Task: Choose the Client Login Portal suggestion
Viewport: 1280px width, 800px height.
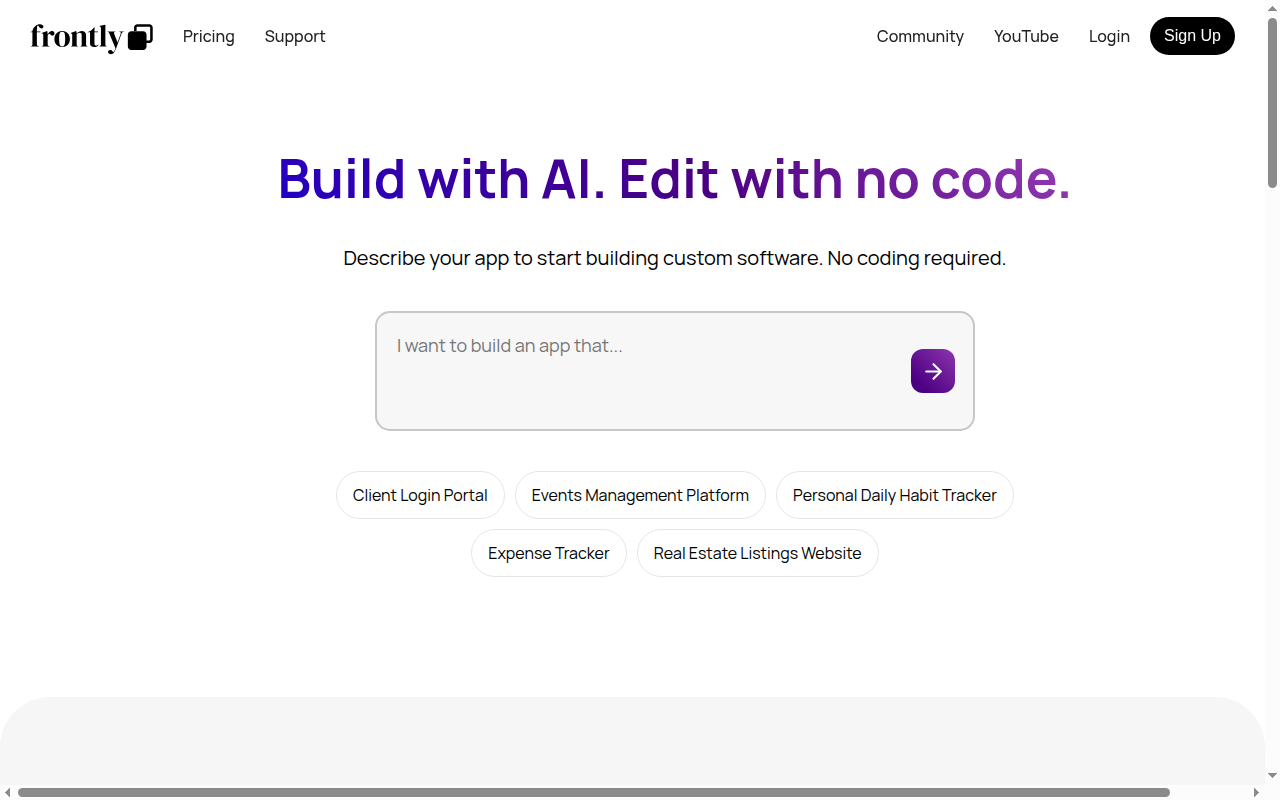Action: coord(420,495)
